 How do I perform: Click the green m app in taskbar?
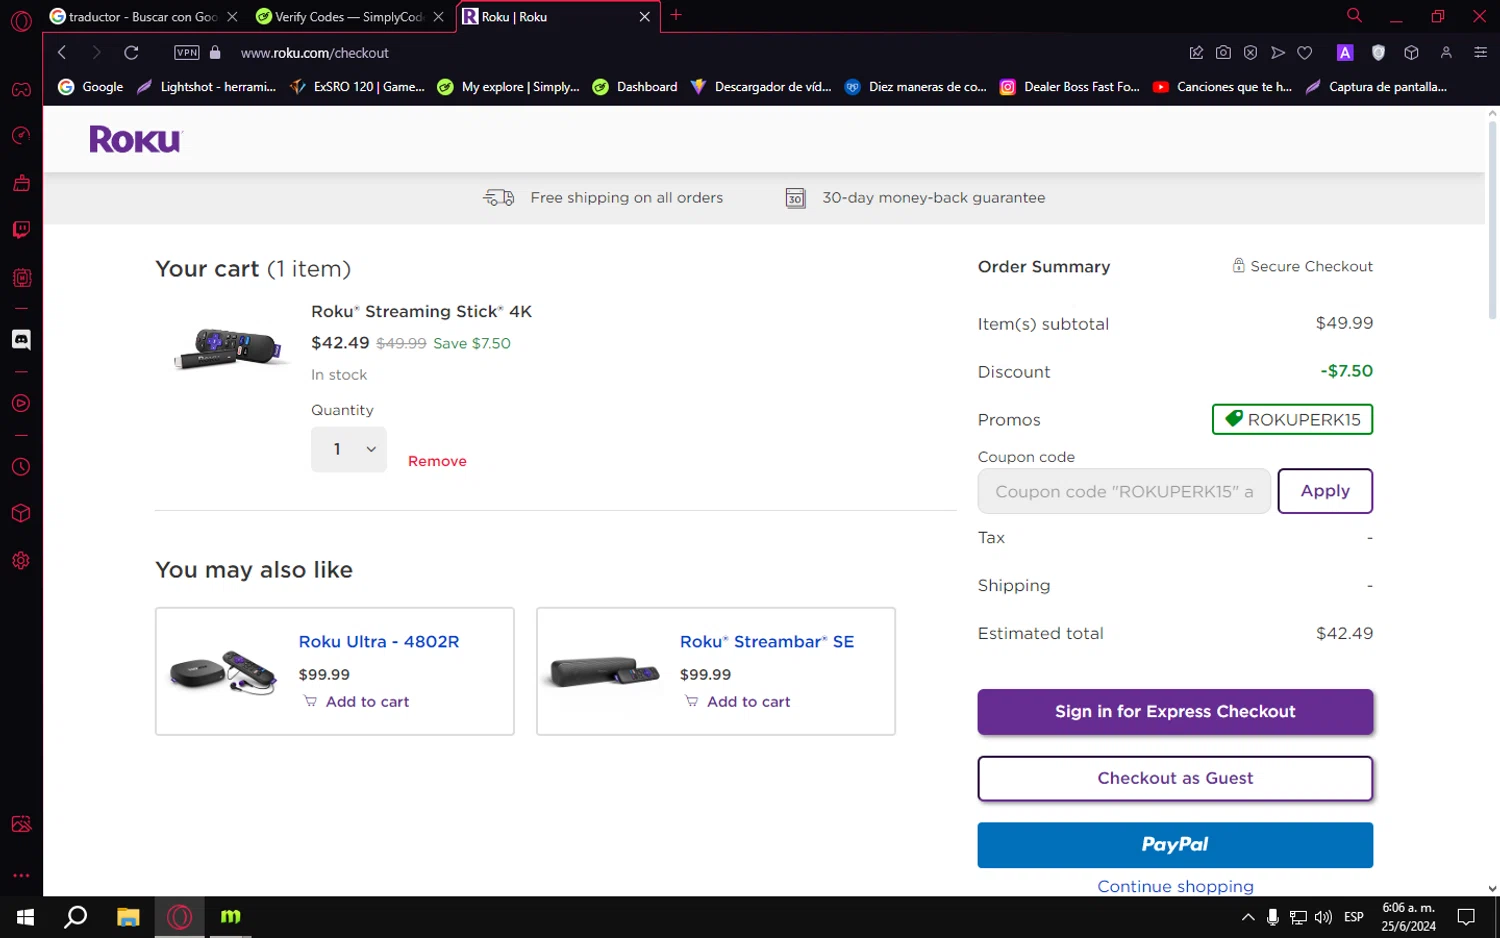point(231,917)
